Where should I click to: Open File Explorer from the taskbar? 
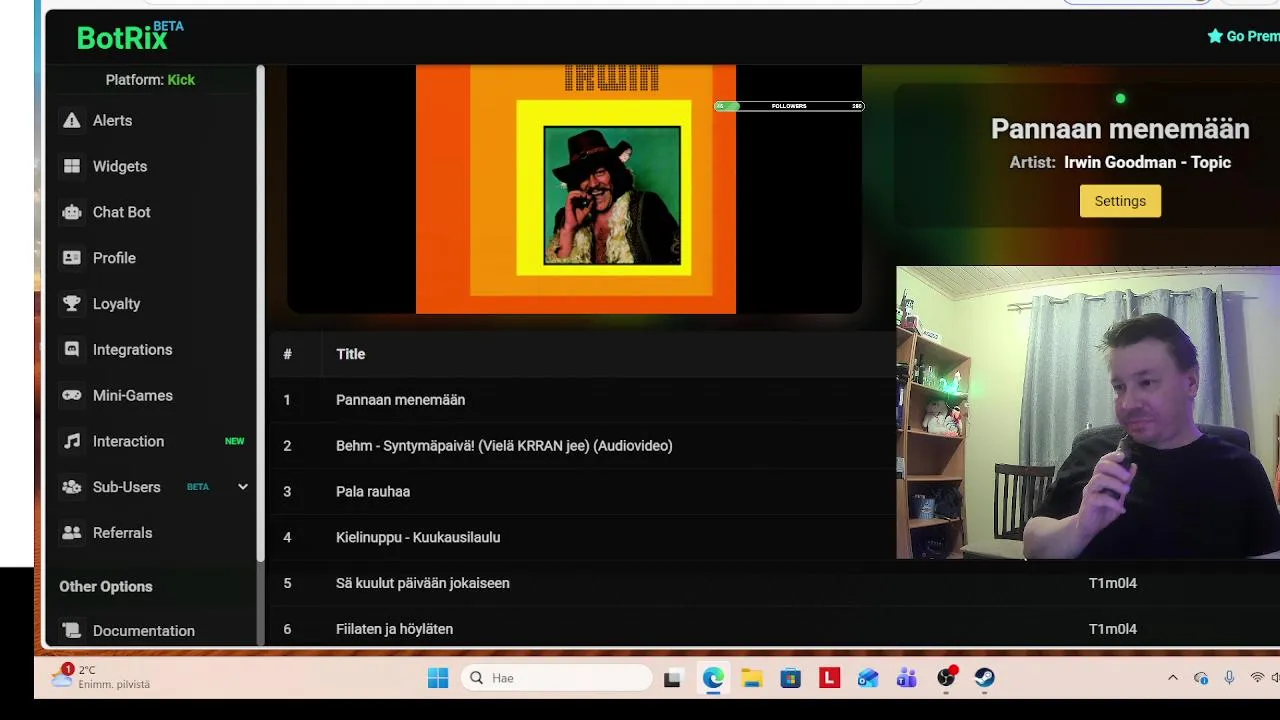pos(752,678)
